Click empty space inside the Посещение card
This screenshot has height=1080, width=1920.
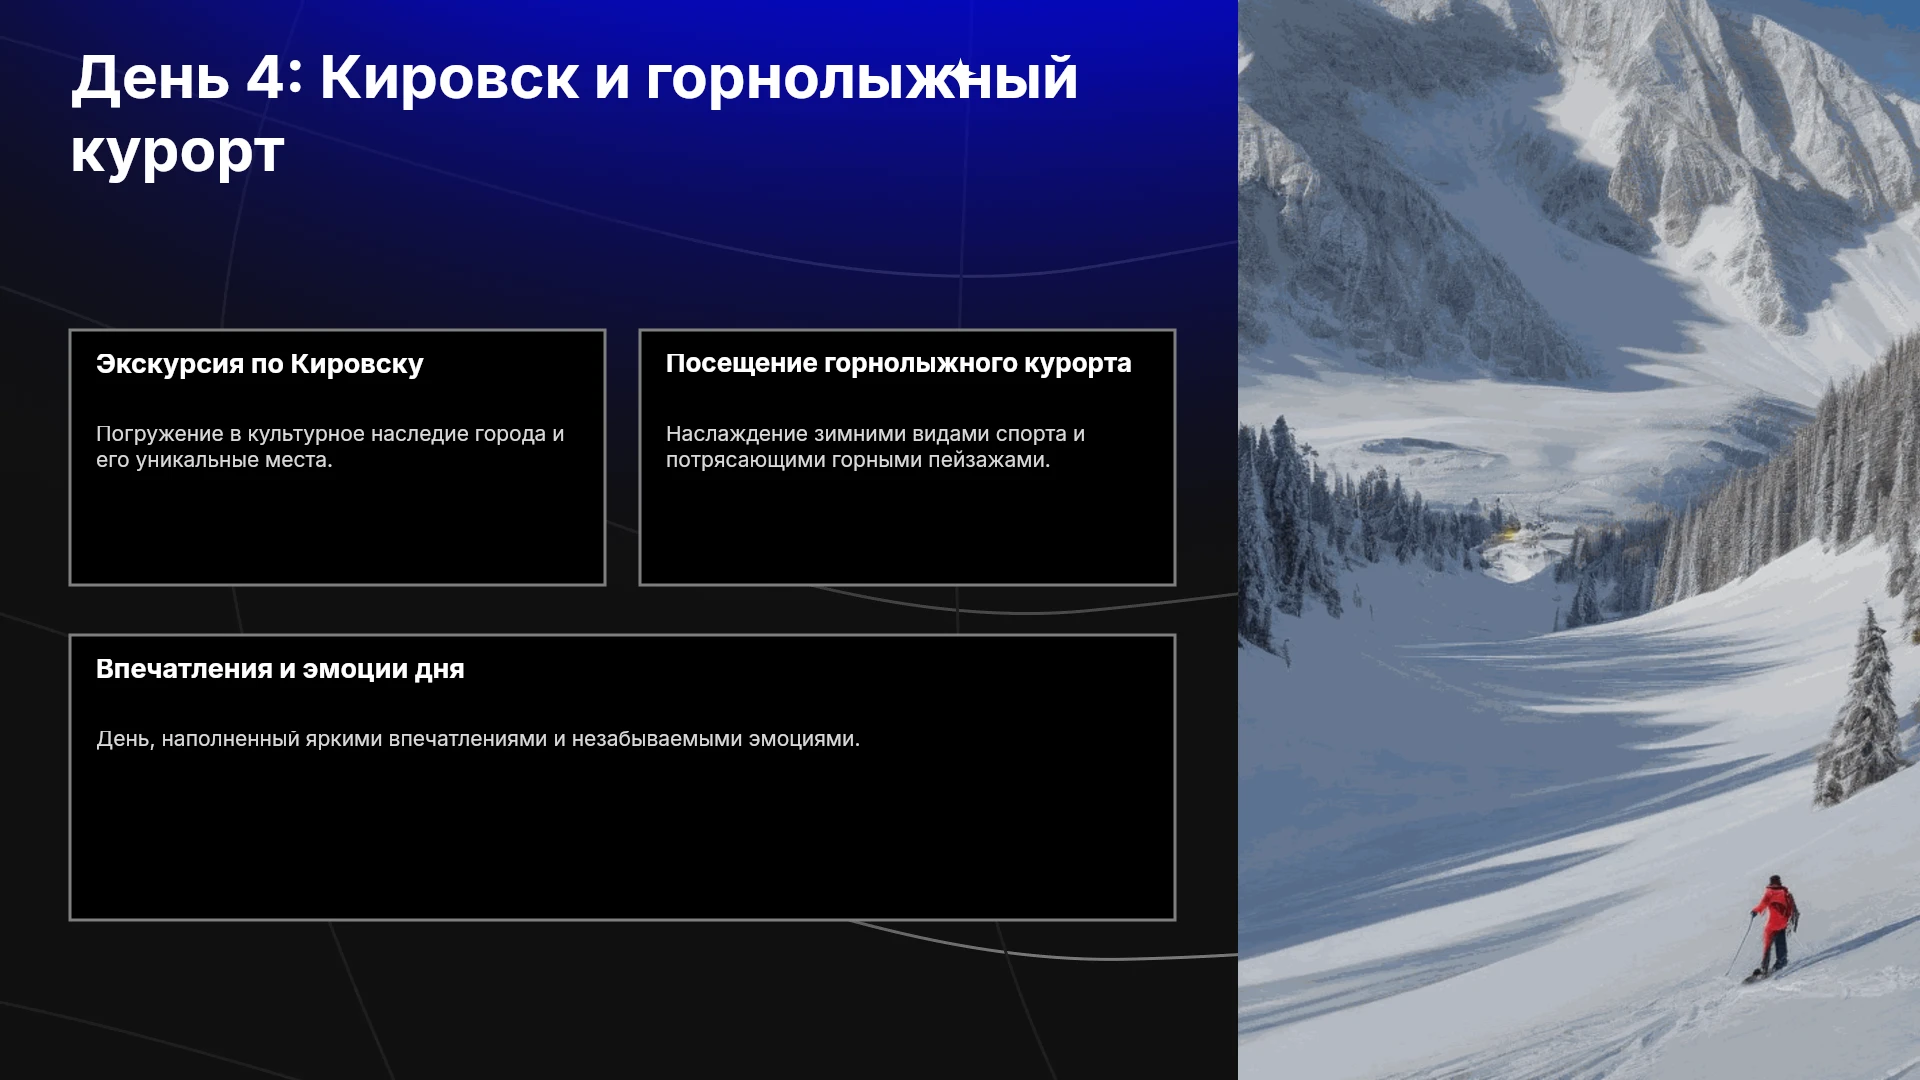coord(907,528)
